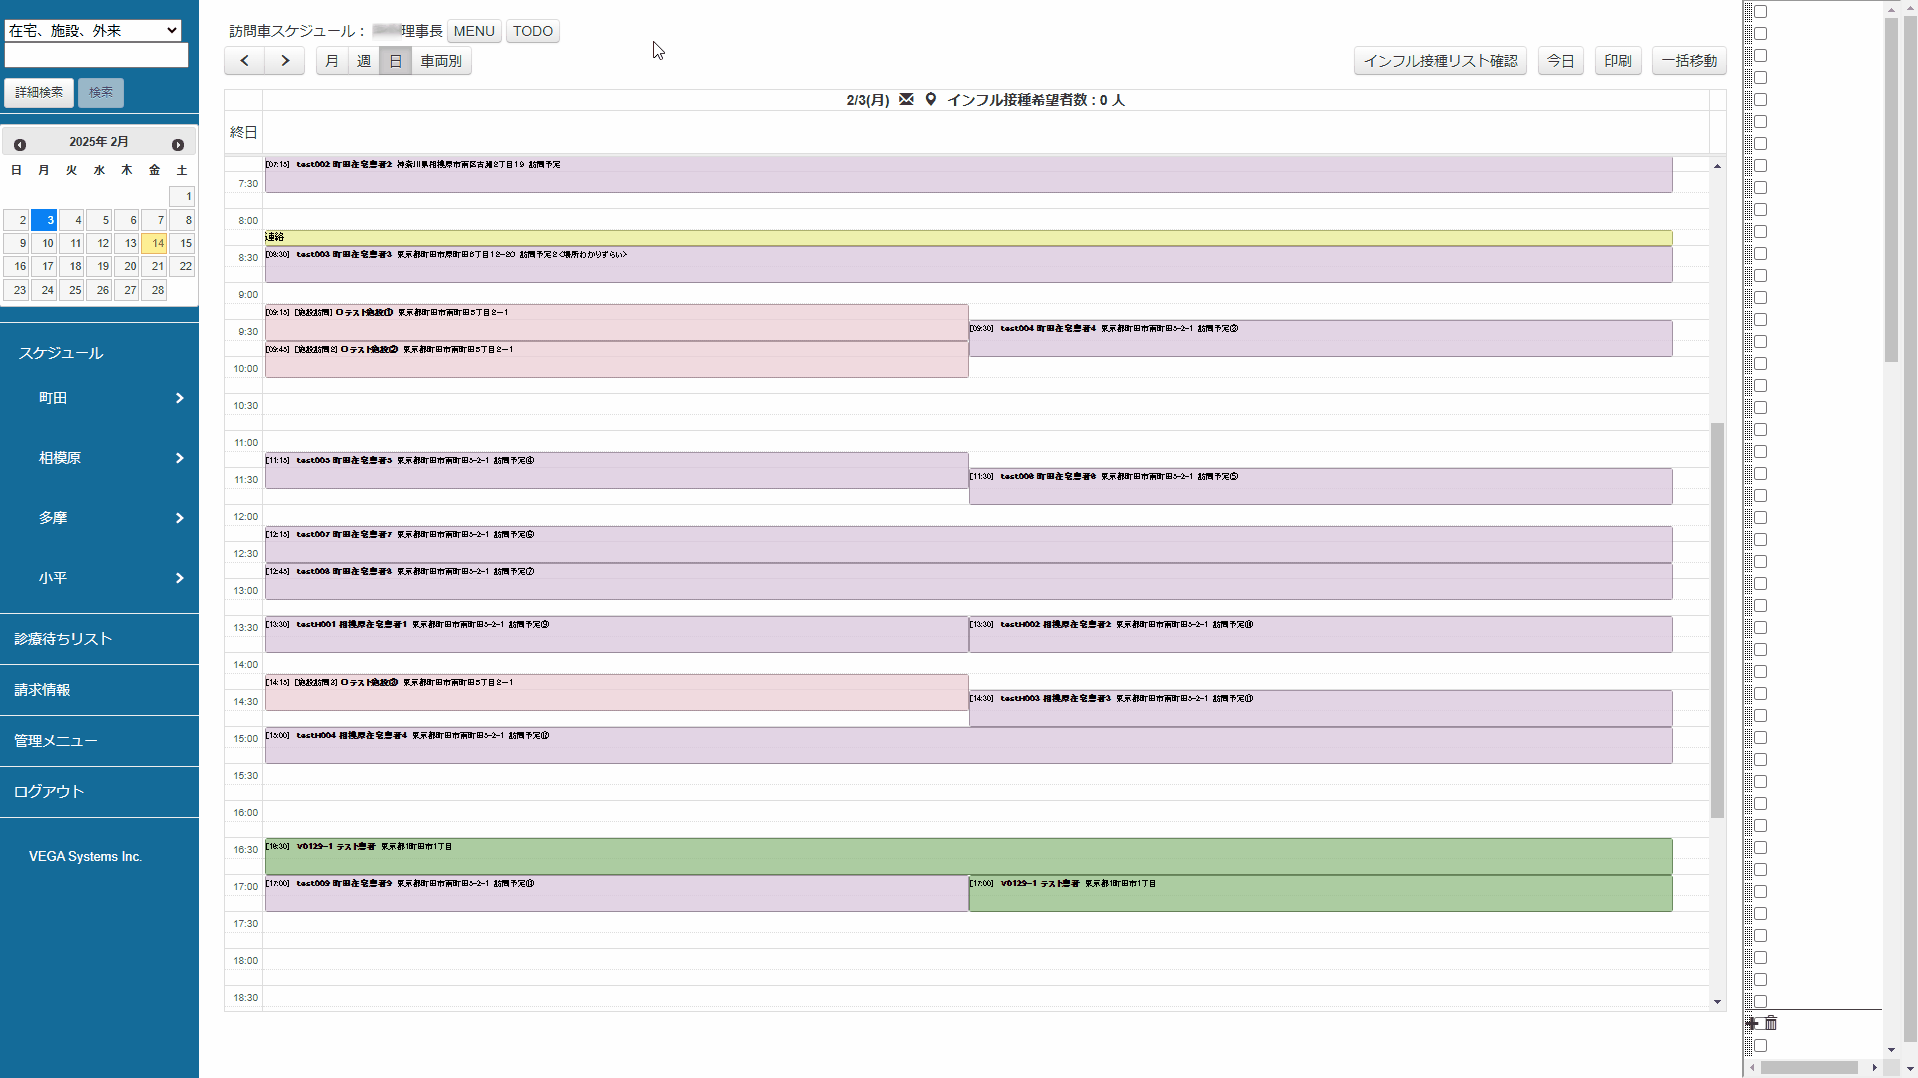Click インフル接種リスト確認 button
The image size is (1918, 1078).
[x=1440, y=61]
